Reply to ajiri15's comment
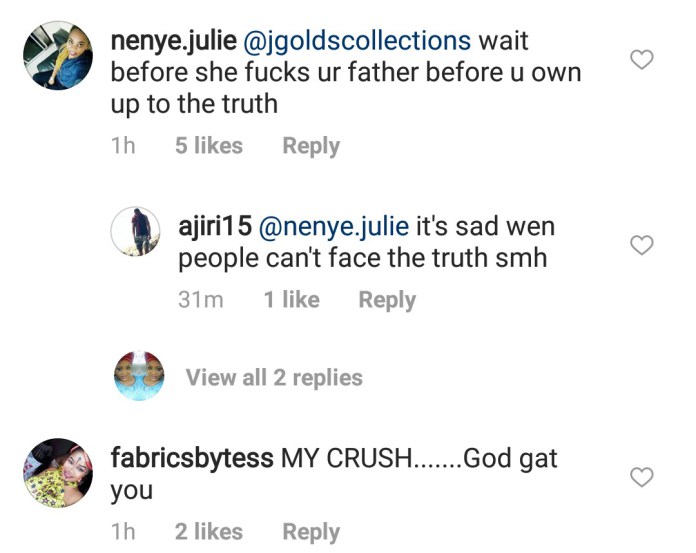 [387, 299]
